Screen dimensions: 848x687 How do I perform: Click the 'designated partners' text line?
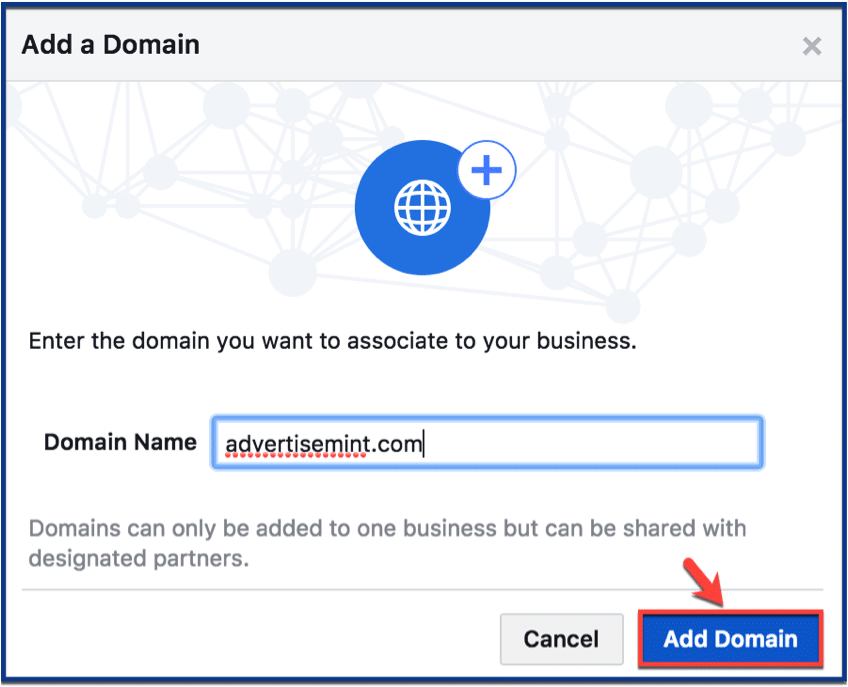[139, 559]
